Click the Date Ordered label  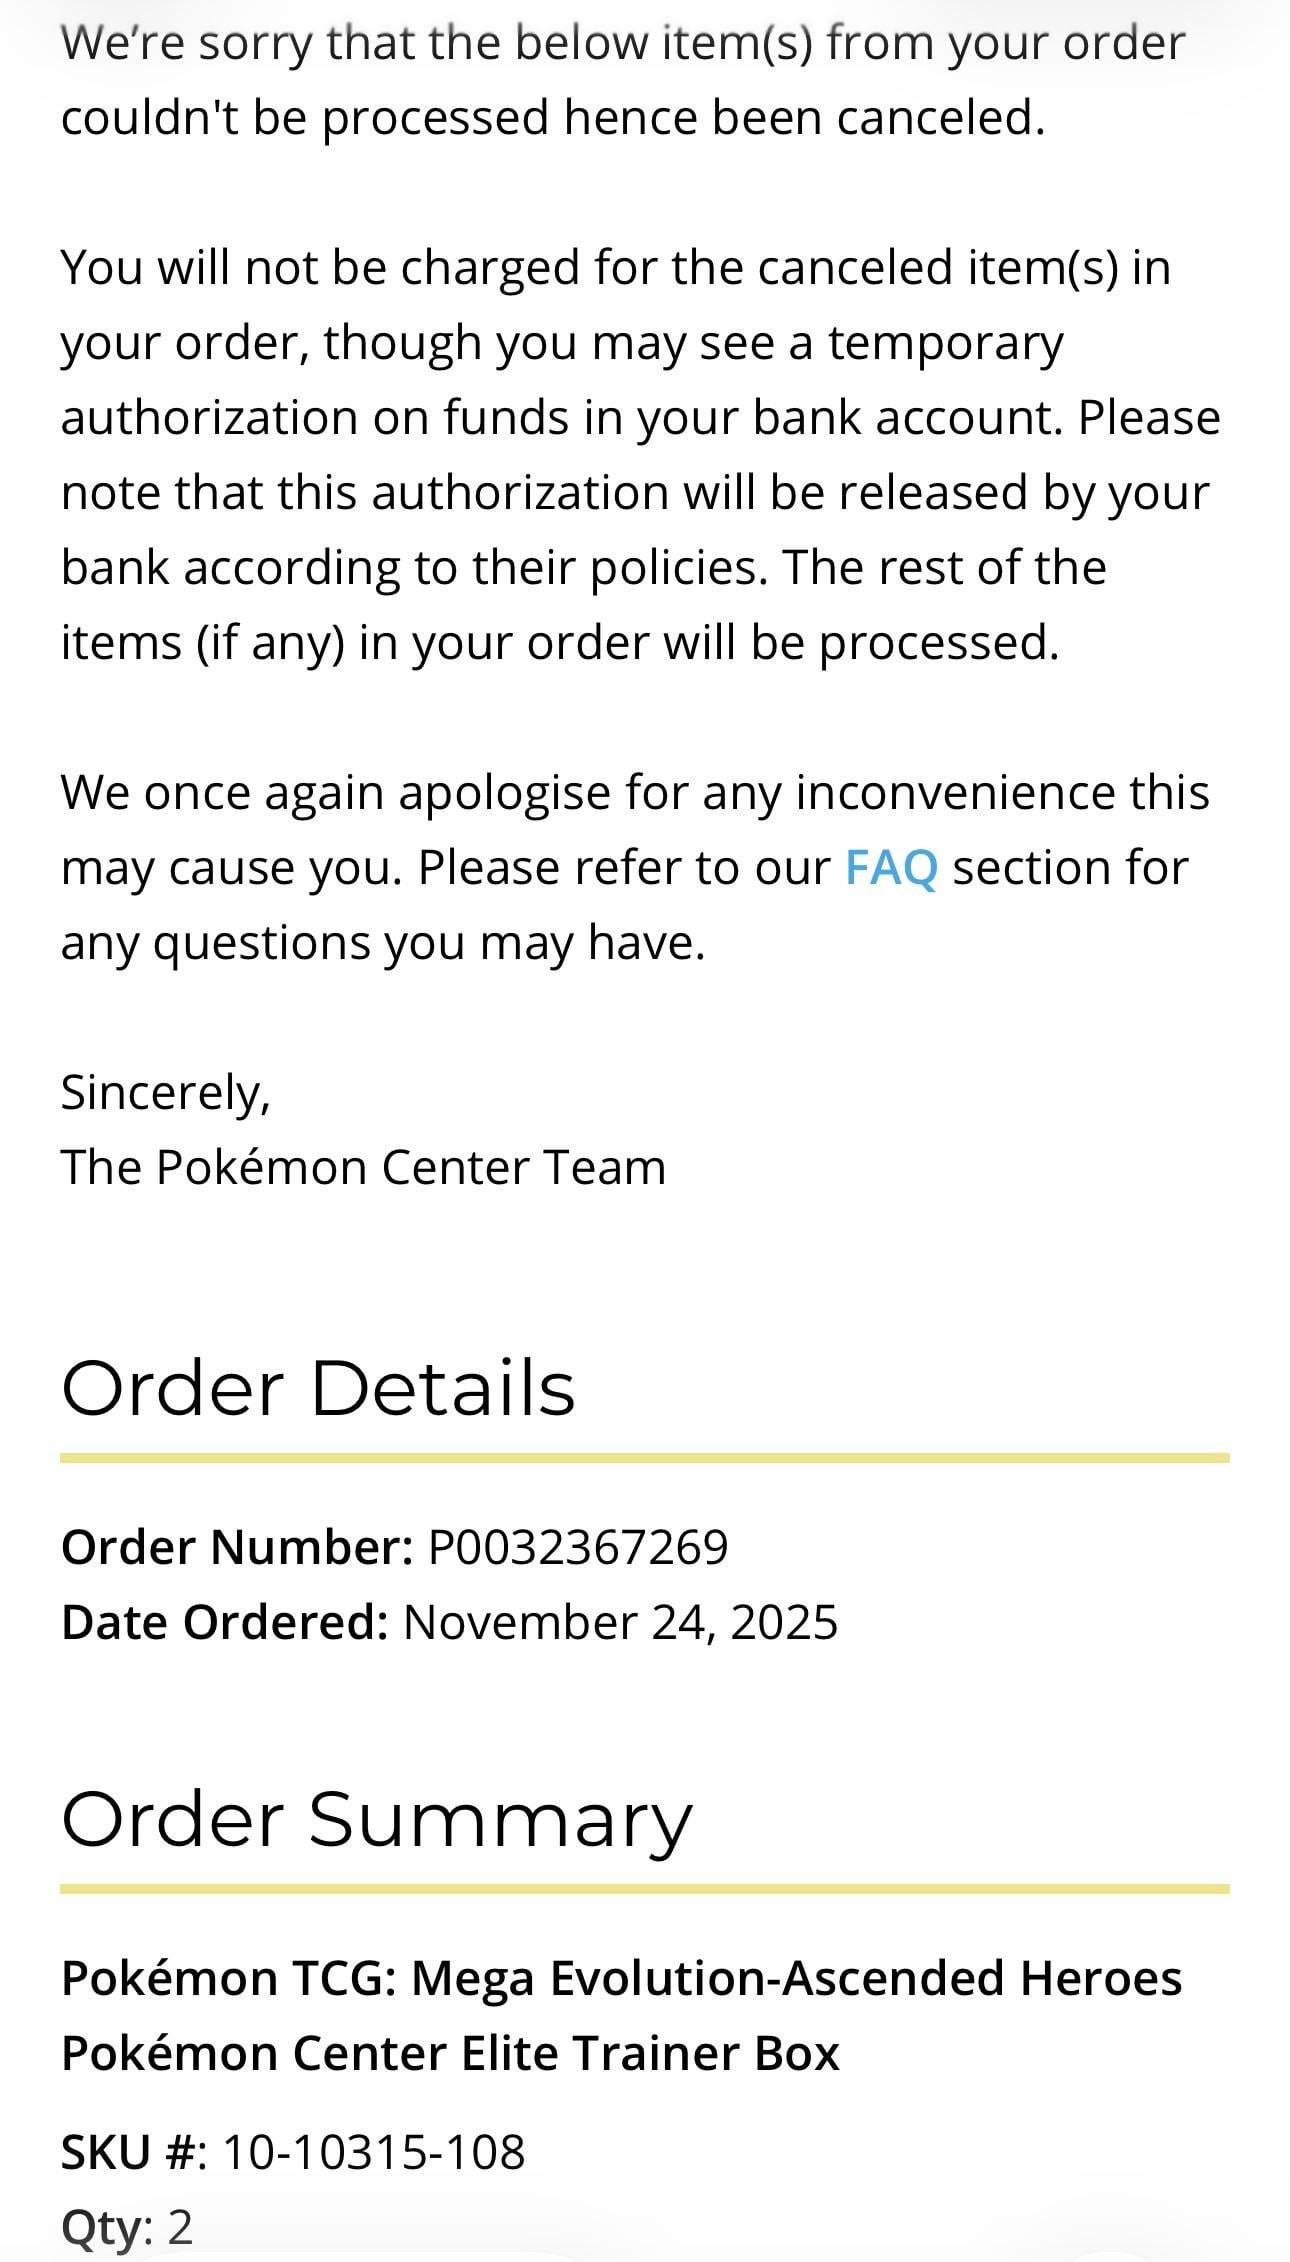coord(224,1622)
